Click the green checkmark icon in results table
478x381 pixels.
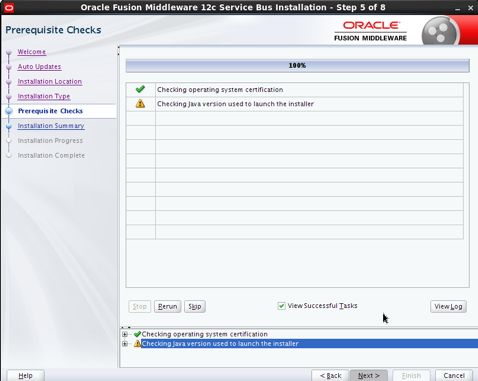pyautogui.click(x=140, y=89)
